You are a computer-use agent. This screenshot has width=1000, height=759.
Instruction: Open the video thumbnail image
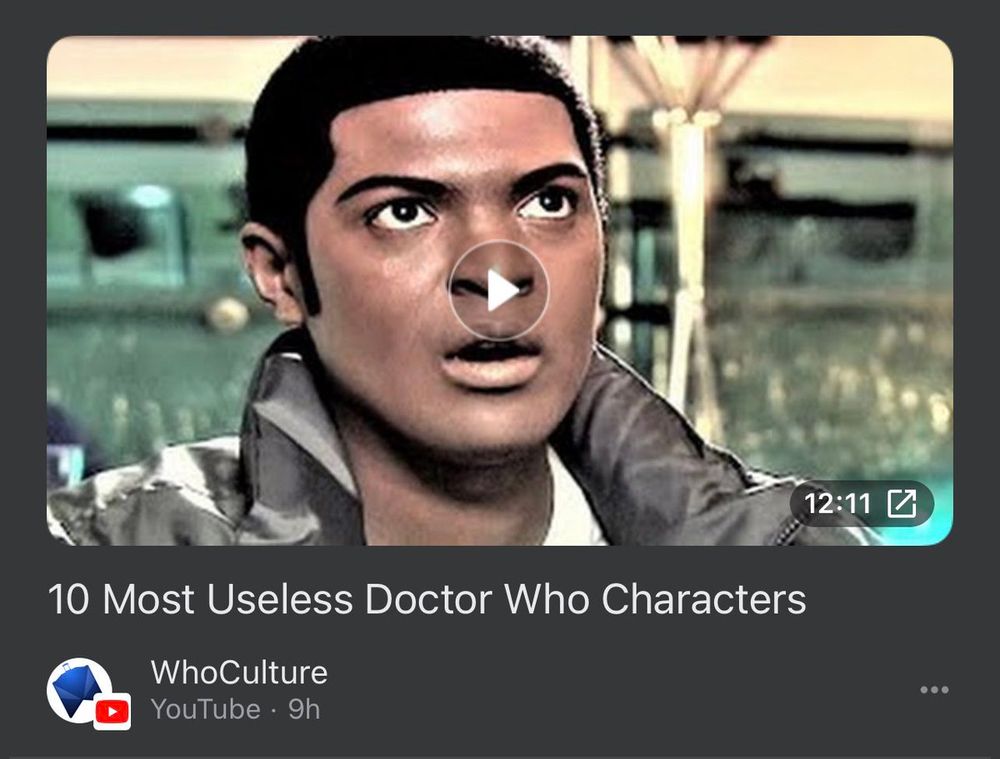[x=500, y=290]
